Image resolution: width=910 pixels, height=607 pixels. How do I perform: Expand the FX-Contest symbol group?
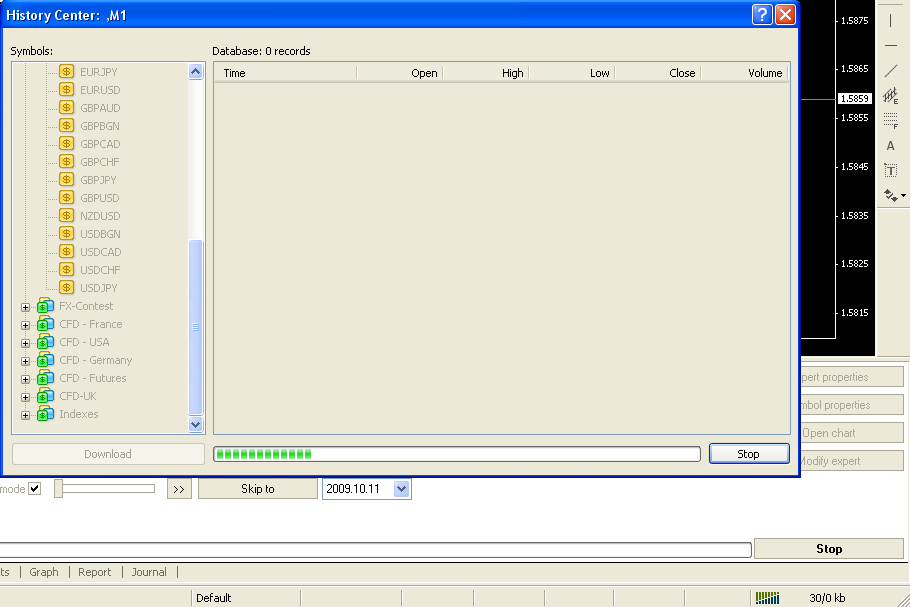tap(25, 307)
